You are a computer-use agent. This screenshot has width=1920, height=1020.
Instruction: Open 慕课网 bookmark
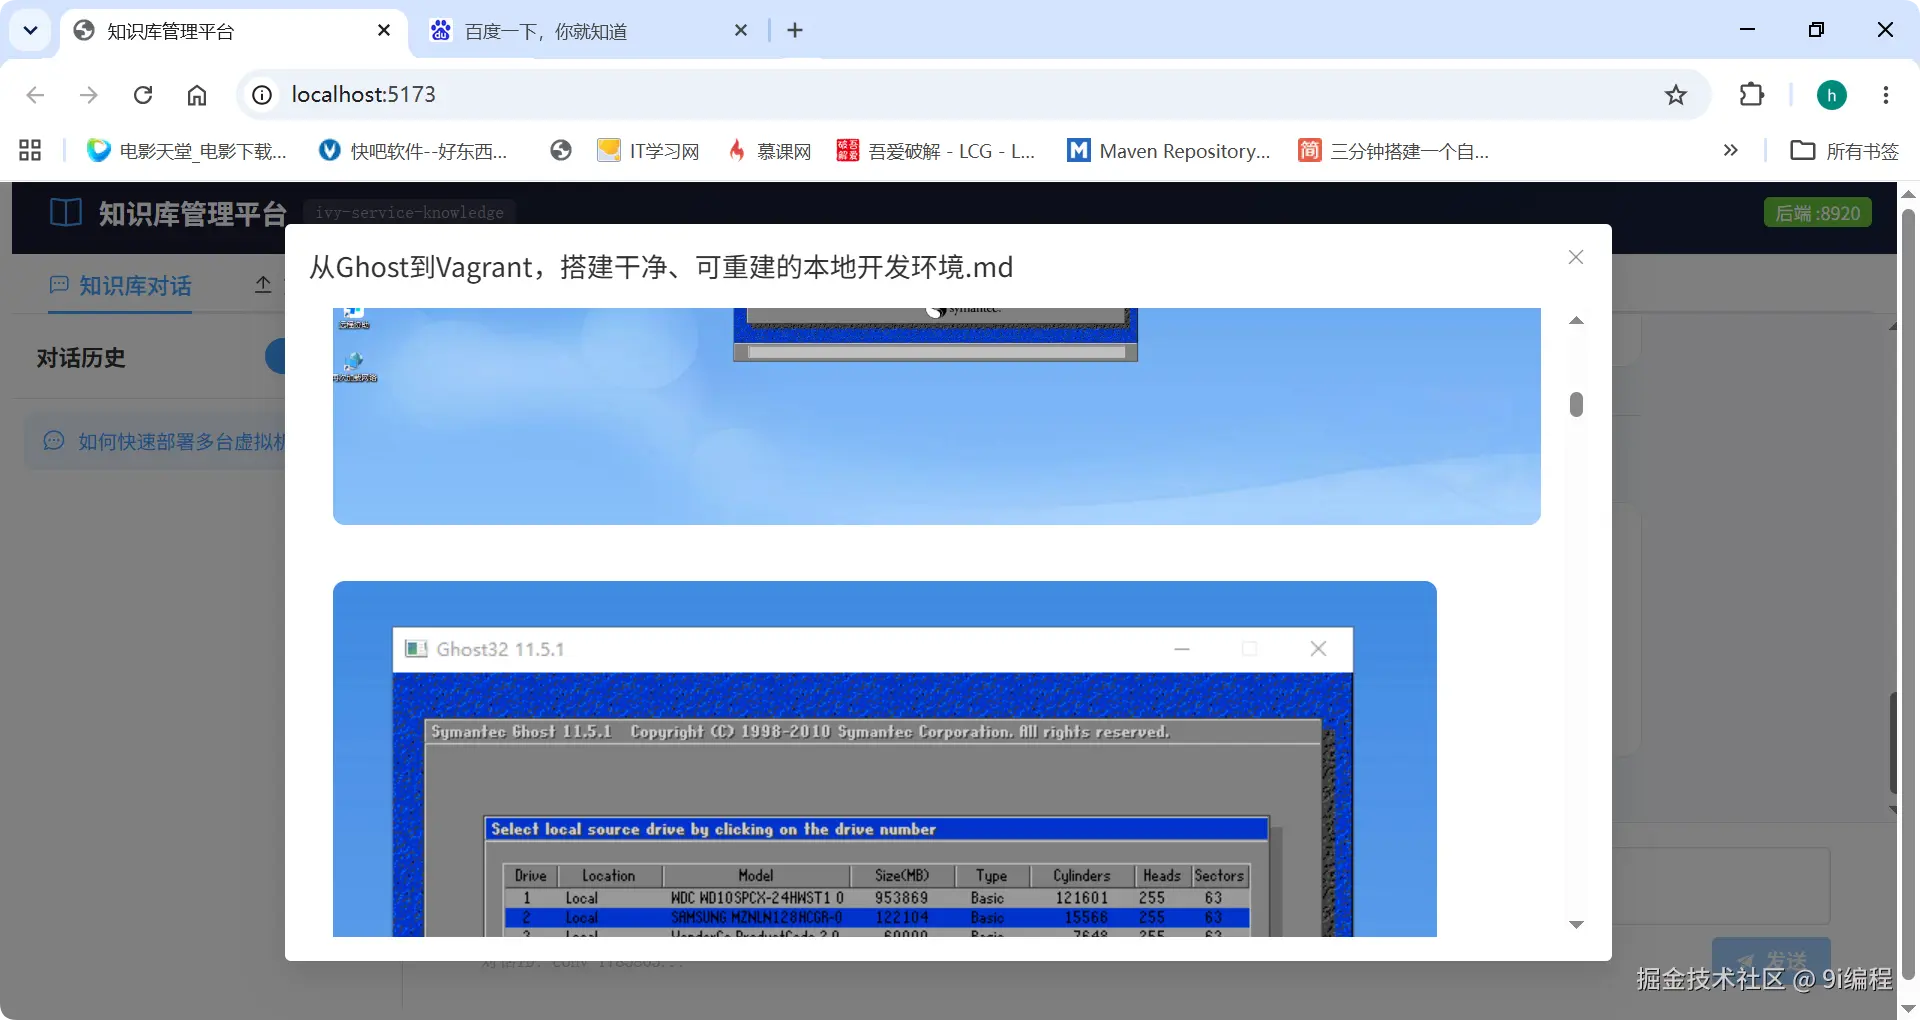point(769,151)
